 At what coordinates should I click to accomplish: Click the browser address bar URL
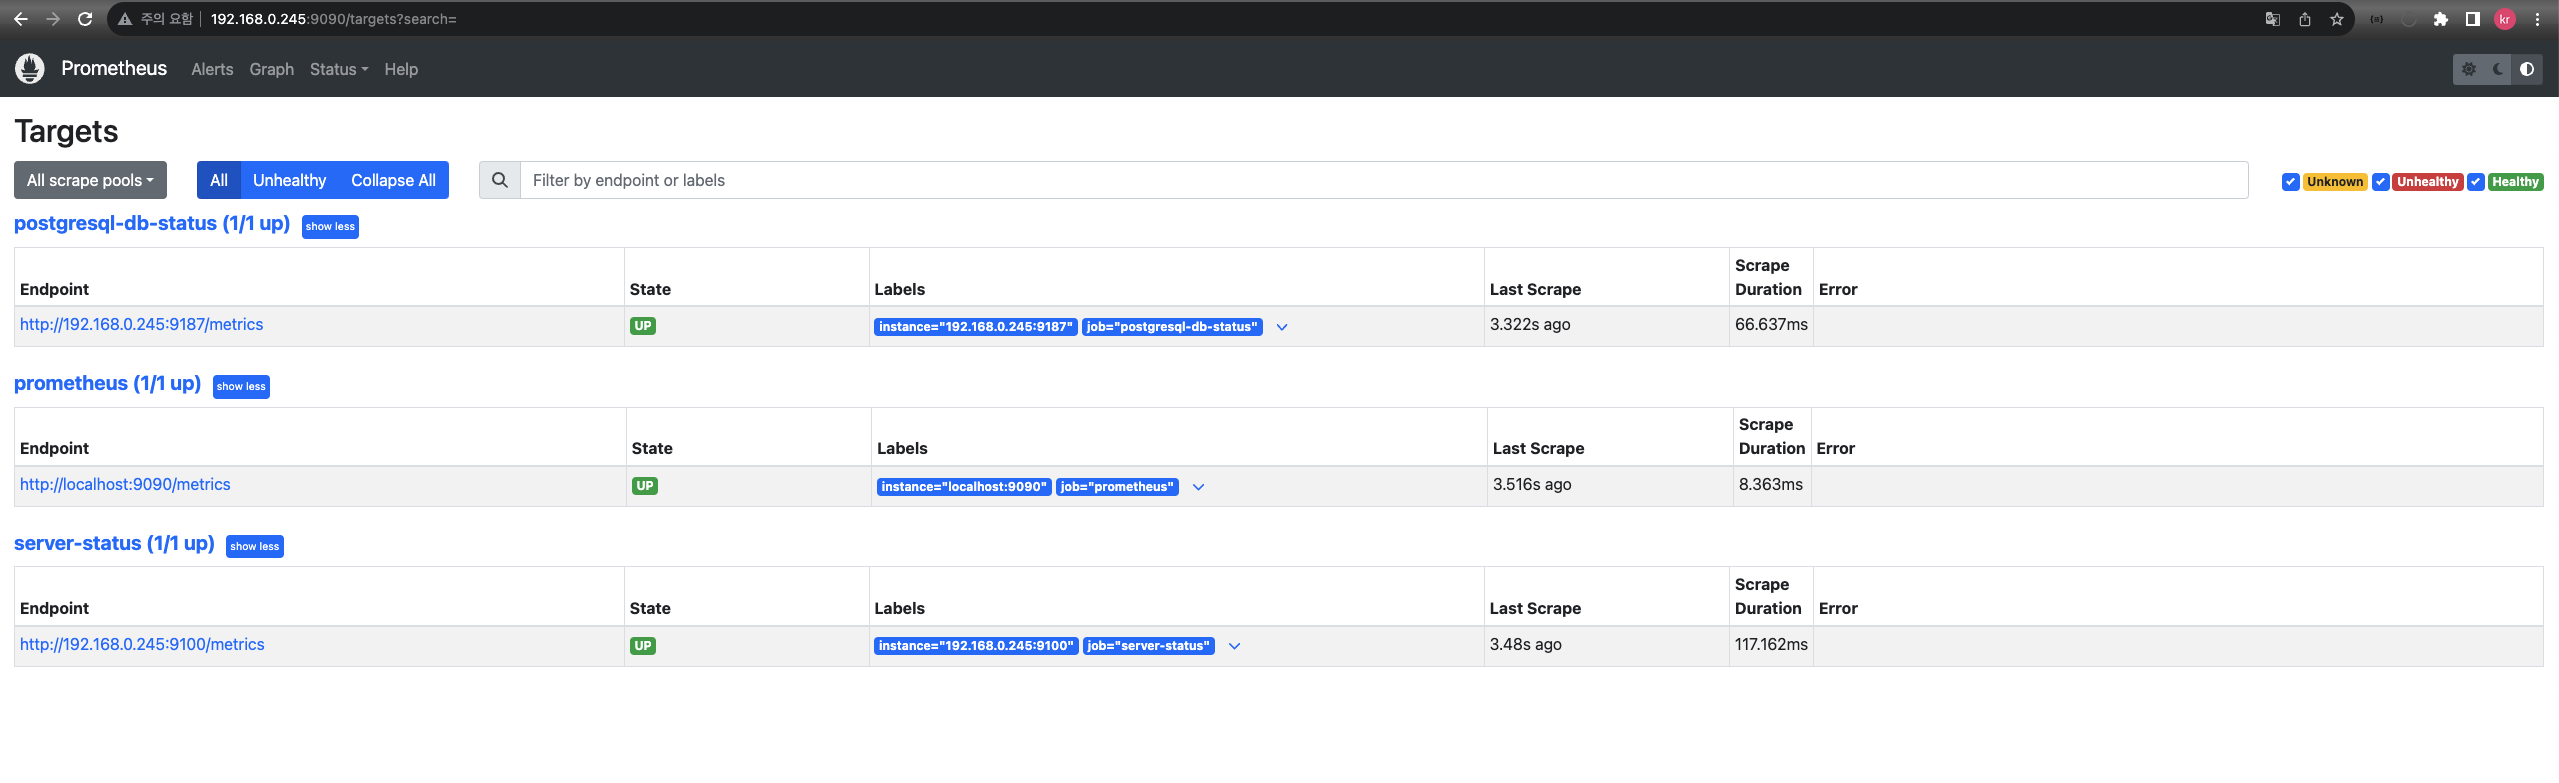click(333, 19)
